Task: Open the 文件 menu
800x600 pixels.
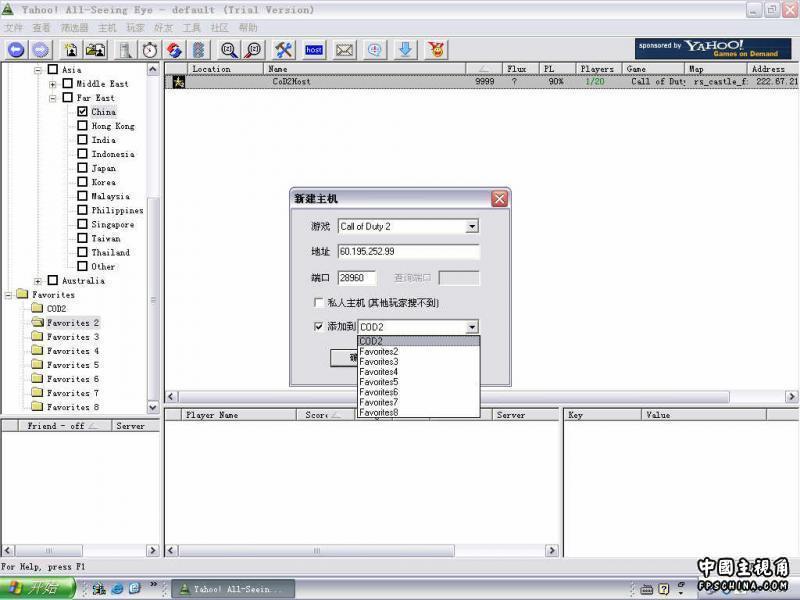Action: (x=14, y=28)
